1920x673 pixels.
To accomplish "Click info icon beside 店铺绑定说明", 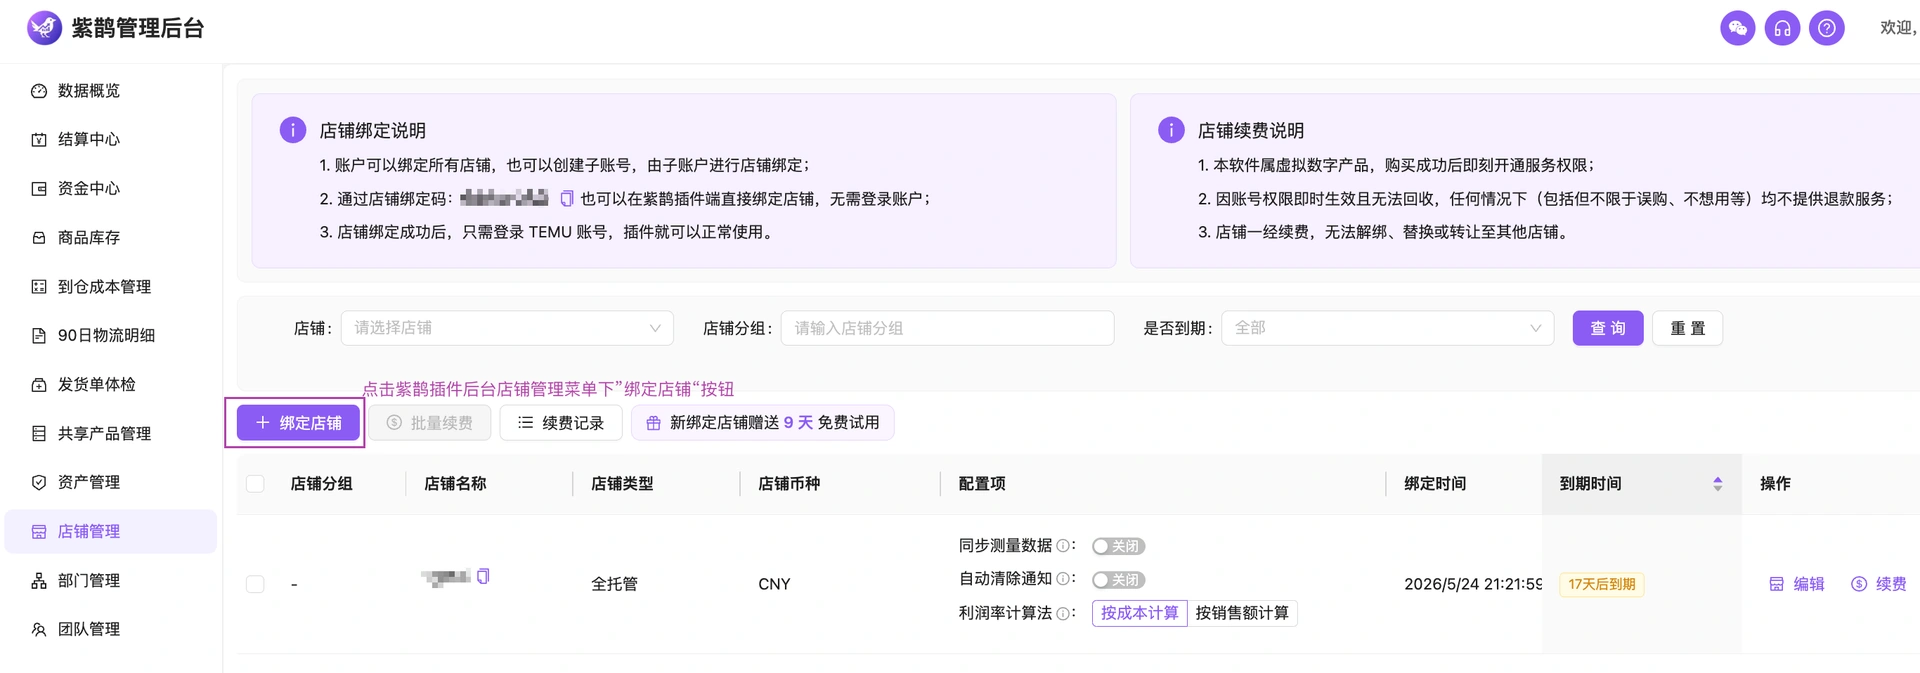I will pyautogui.click(x=292, y=130).
